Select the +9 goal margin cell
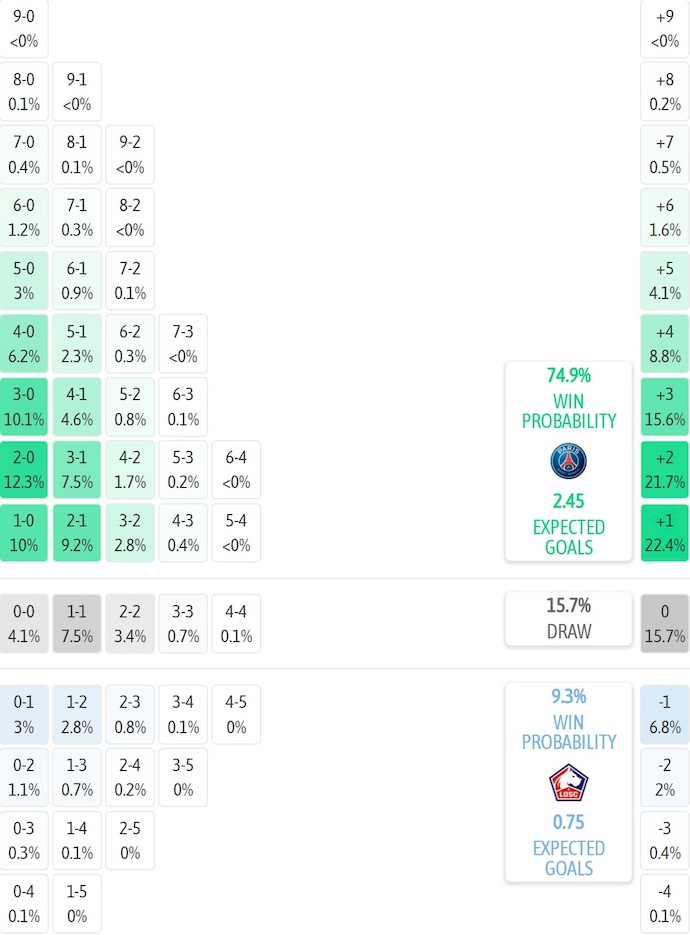 pos(665,29)
